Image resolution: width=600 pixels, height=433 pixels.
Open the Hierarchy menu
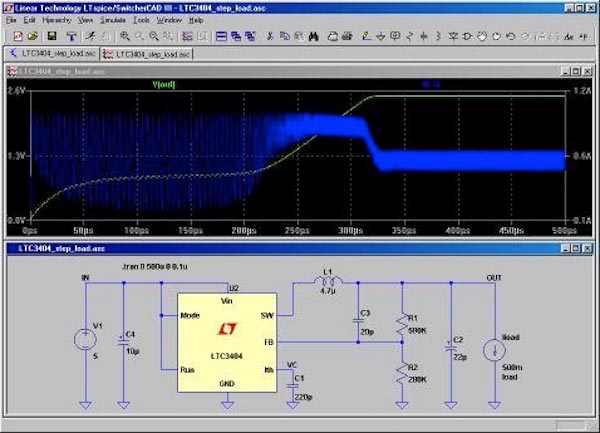57,20
